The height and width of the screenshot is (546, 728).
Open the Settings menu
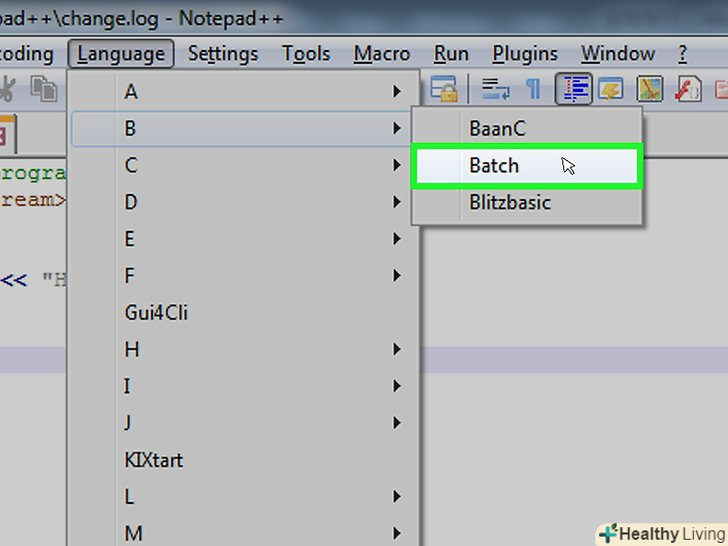point(223,54)
